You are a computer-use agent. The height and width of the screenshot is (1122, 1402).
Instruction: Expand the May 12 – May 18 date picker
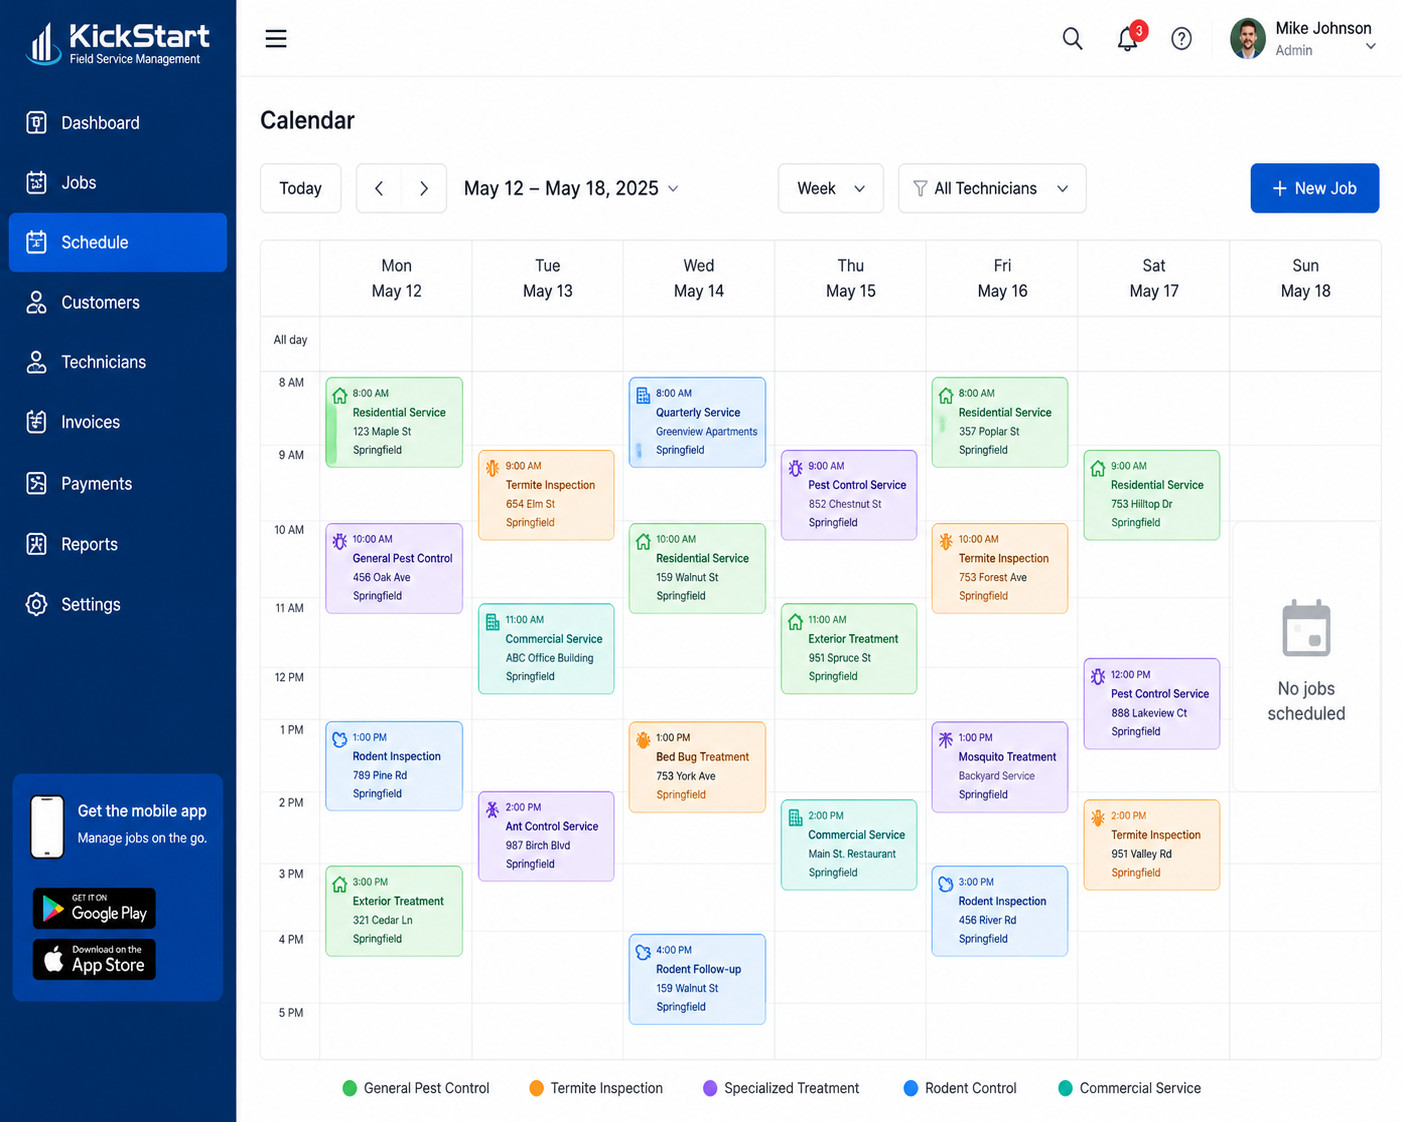pos(571,188)
